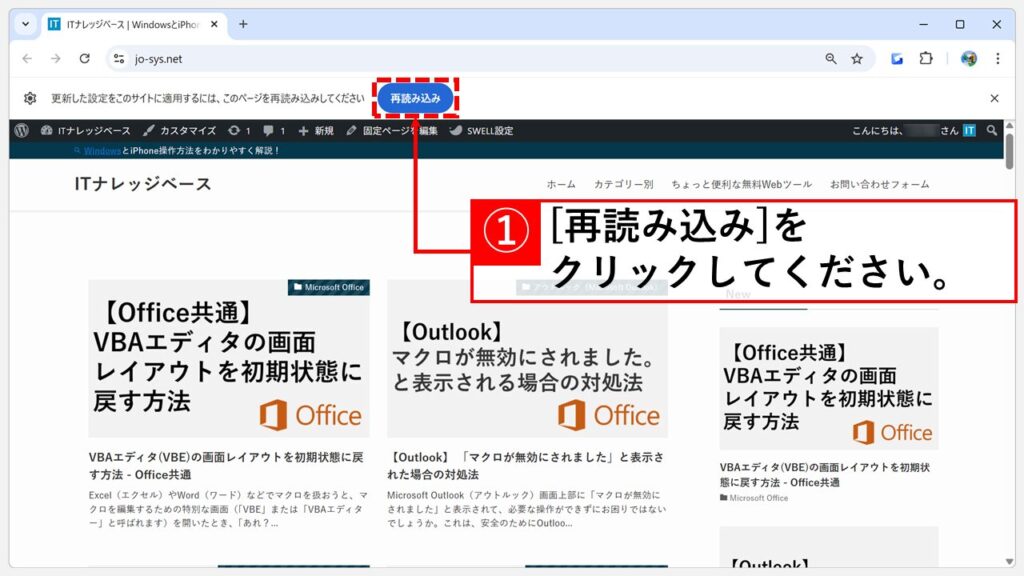Click the admin bar search magnifier icon

(991, 131)
